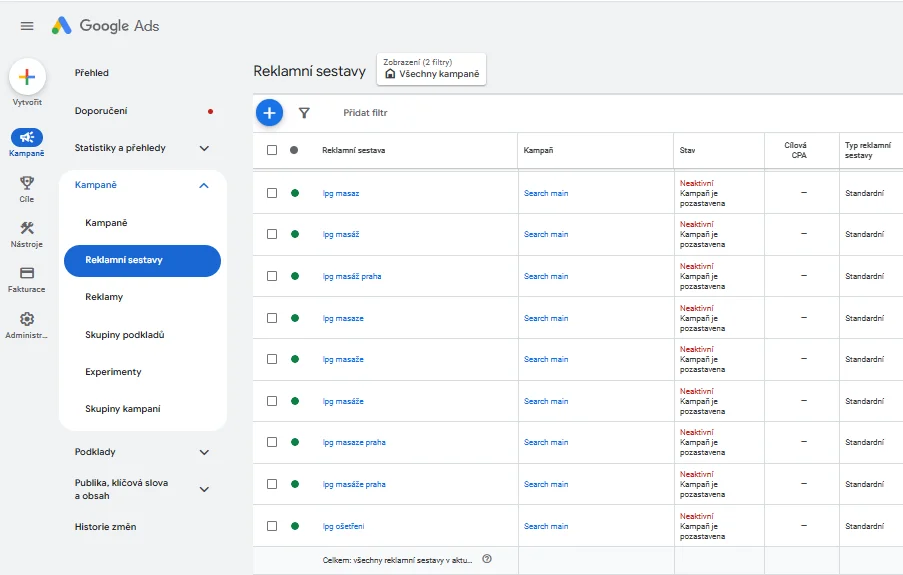
Task: Open Fakturace billing card icon
Action: pyautogui.click(x=27, y=273)
